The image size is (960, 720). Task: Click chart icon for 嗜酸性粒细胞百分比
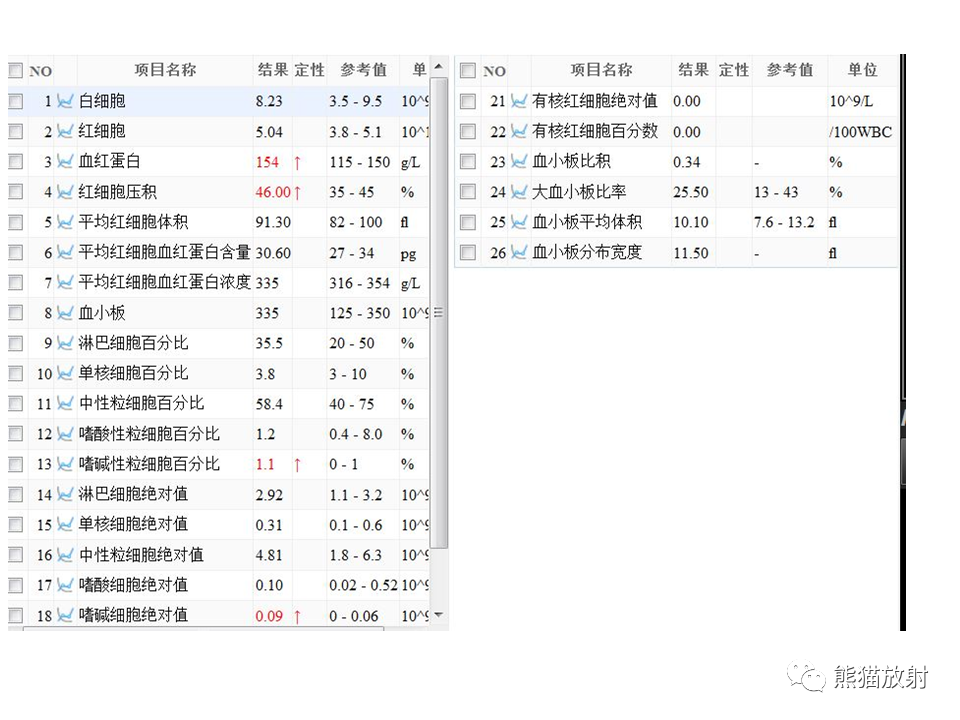65,434
